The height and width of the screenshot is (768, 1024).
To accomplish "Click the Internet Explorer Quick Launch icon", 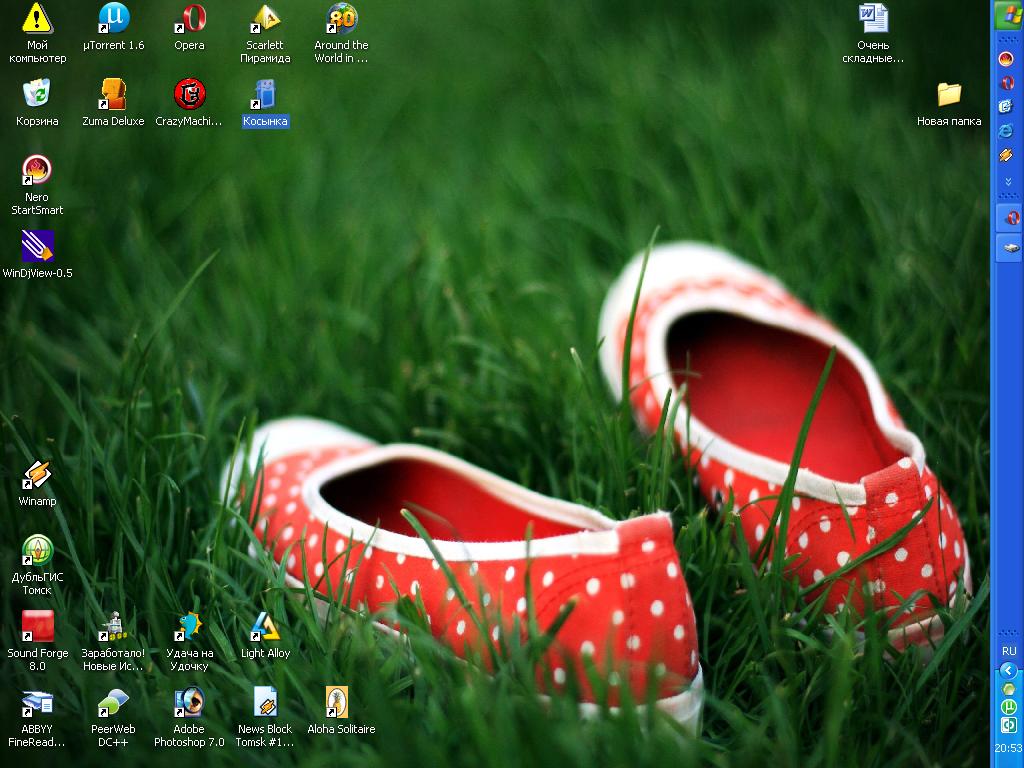I will (x=1006, y=131).
